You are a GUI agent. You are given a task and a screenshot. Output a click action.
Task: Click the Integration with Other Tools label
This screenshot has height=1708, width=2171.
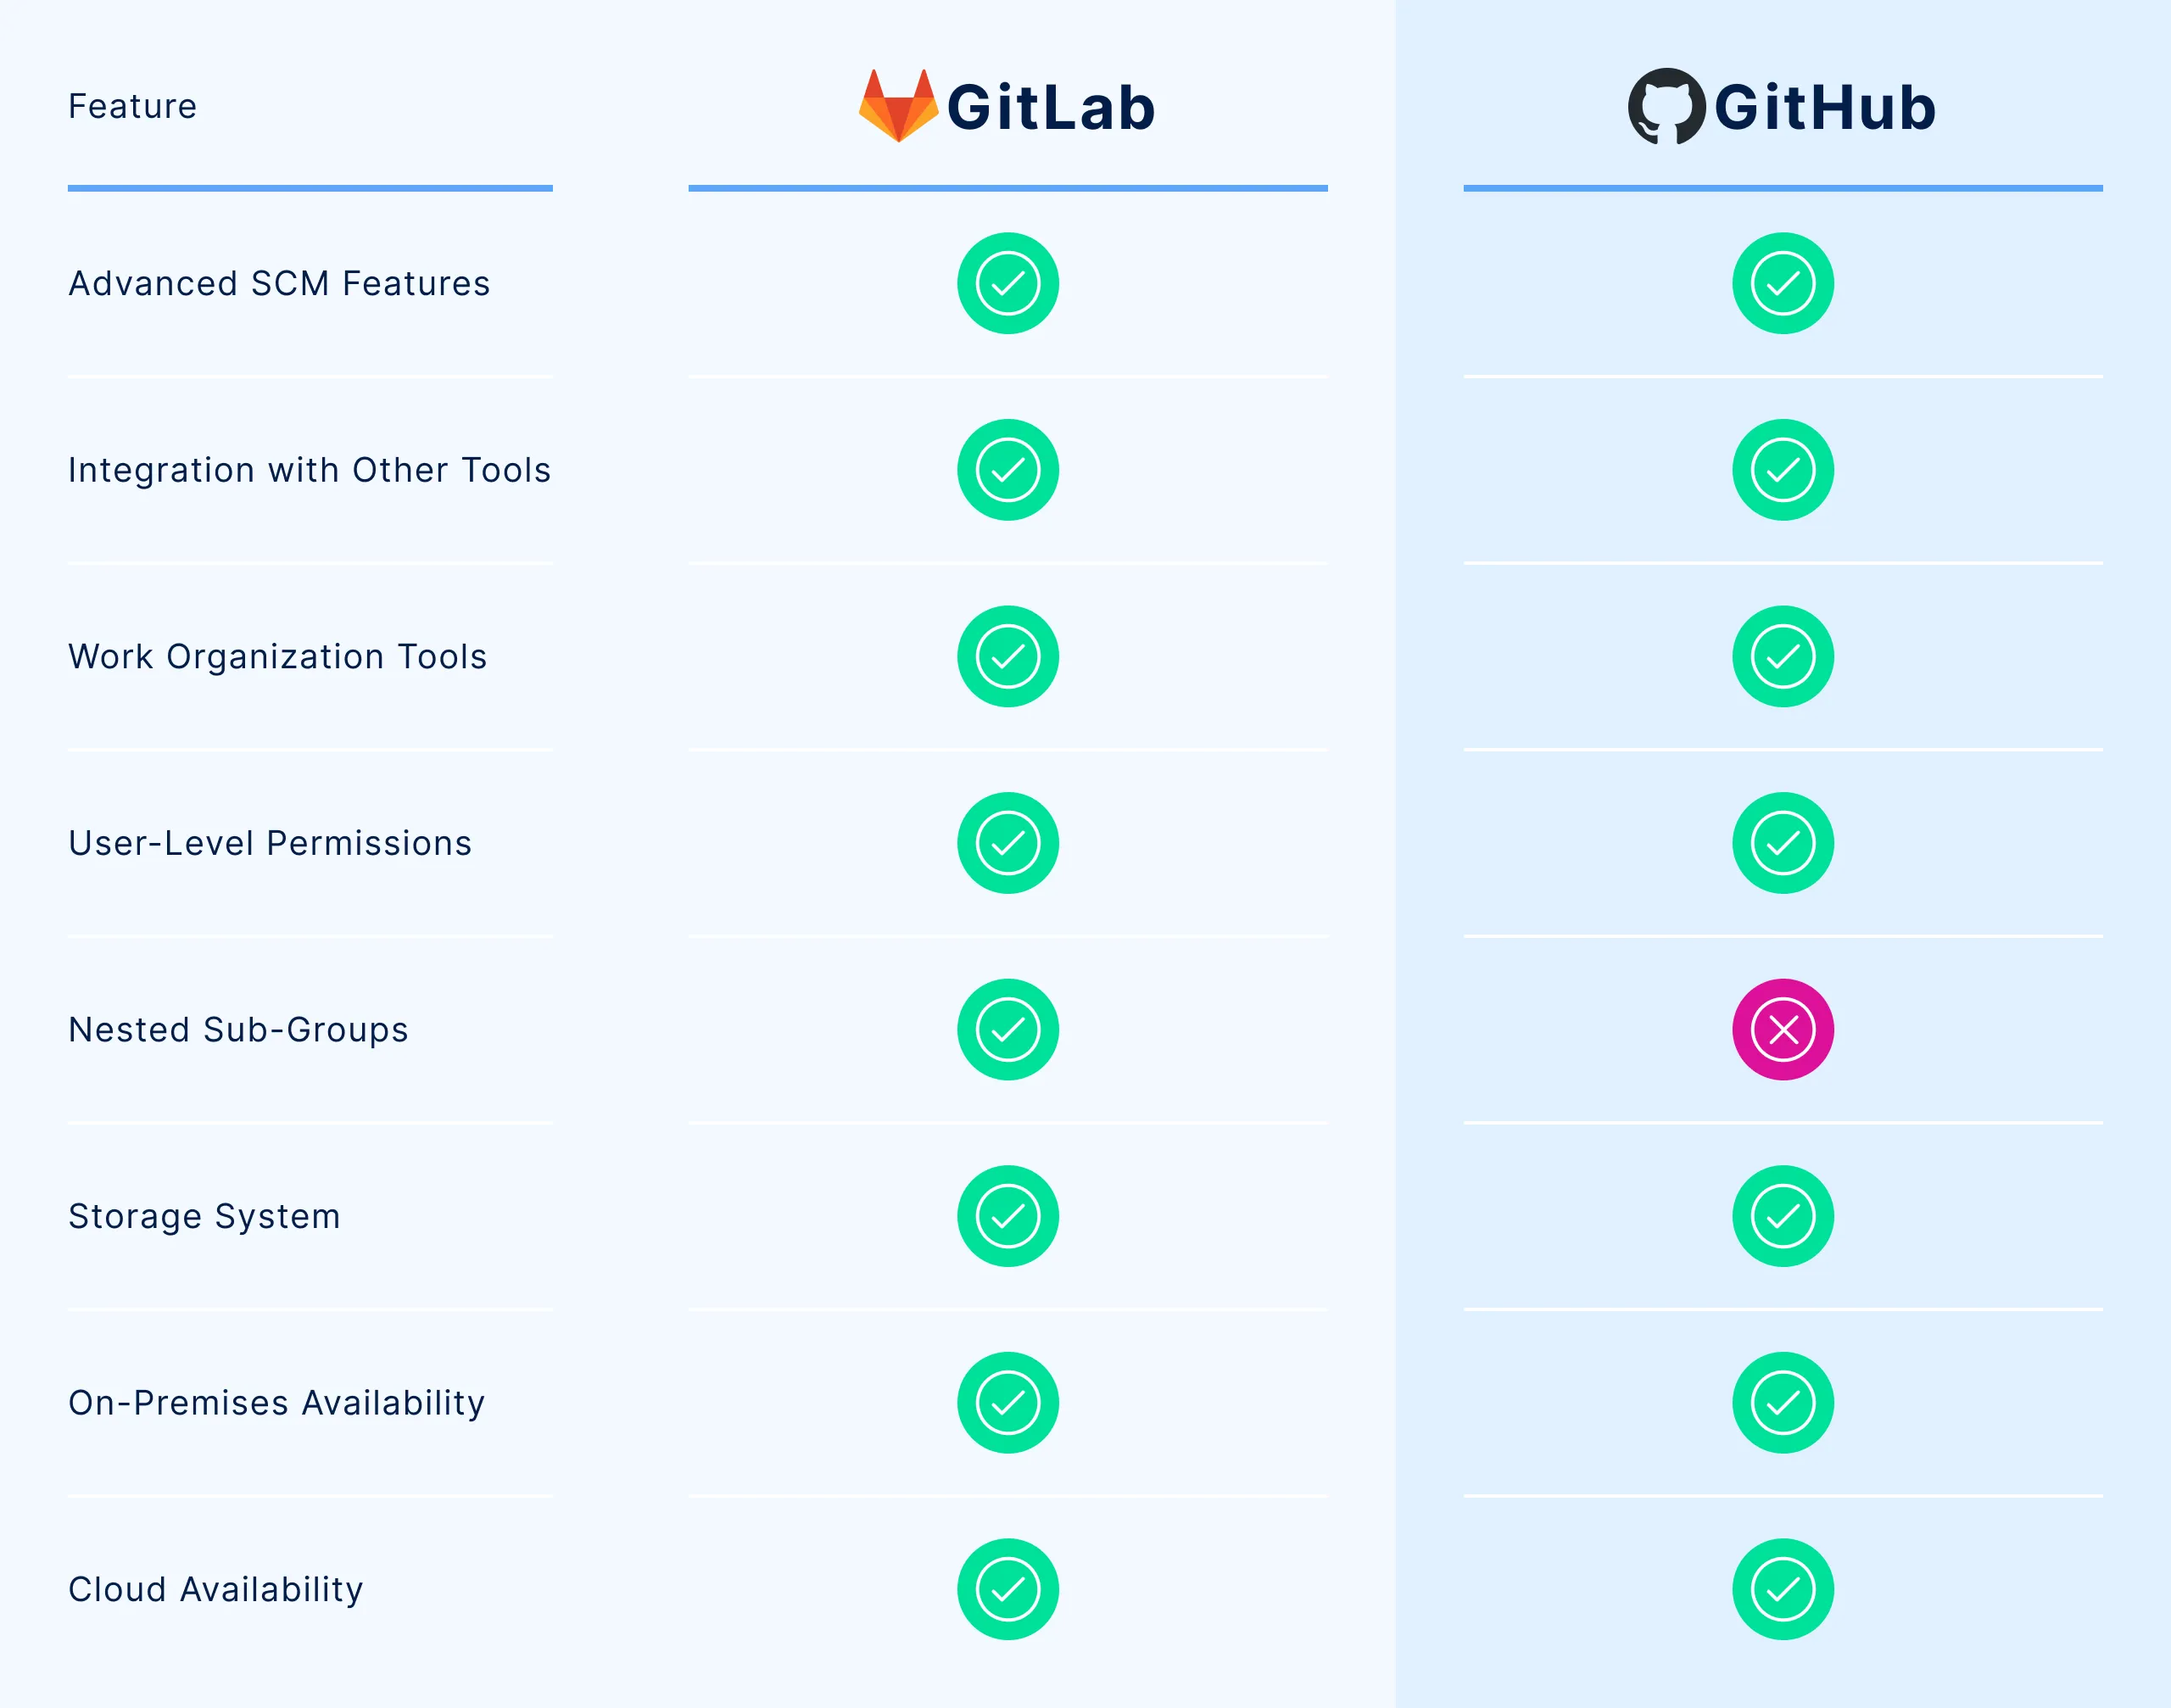pyautogui.click(x=309, y=469)
